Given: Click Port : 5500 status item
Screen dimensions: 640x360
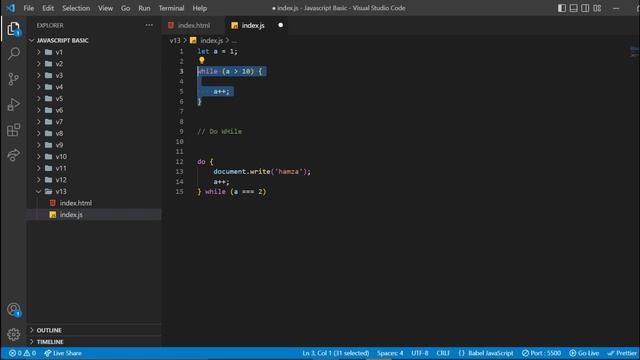Looking at the screenshot, I should [541, 353].
